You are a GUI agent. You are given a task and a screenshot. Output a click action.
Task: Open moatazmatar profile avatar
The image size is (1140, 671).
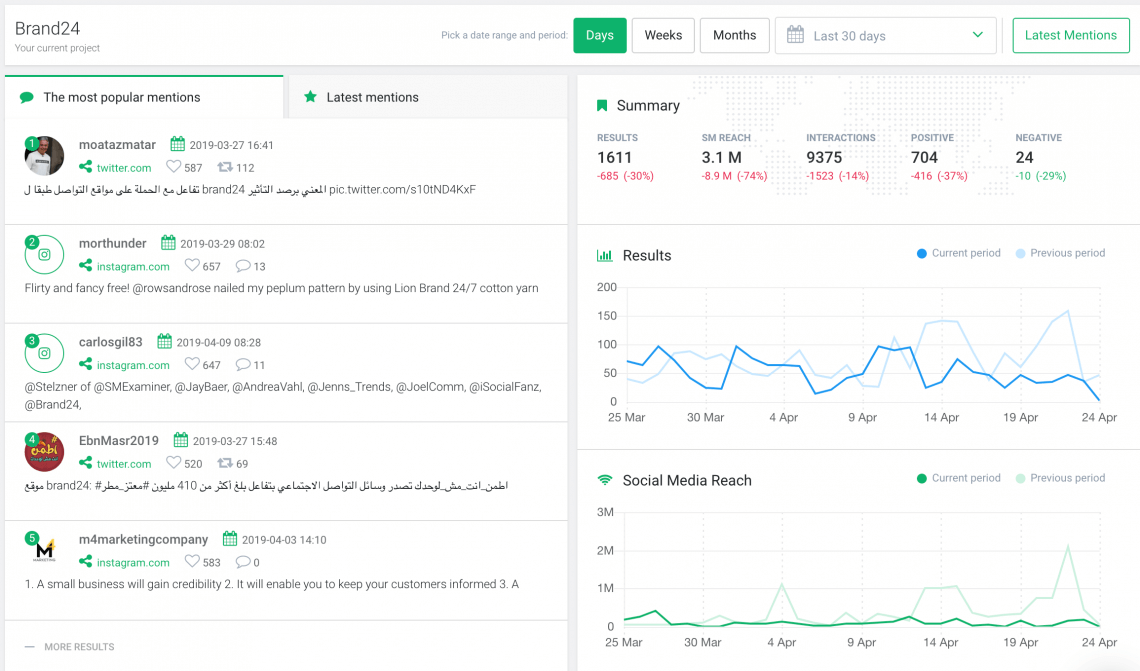click(x=44, y=156)
